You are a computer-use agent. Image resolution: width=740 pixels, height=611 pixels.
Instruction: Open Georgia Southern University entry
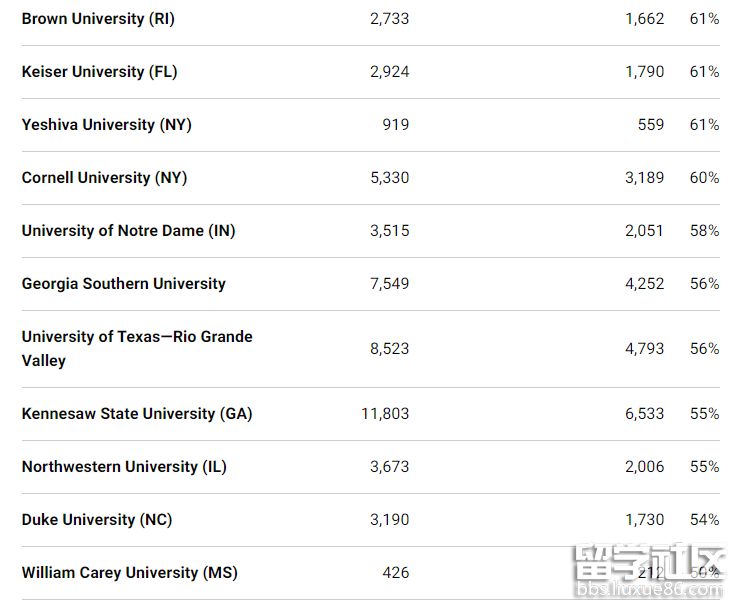pyautogui.click(x=123, y=284)
